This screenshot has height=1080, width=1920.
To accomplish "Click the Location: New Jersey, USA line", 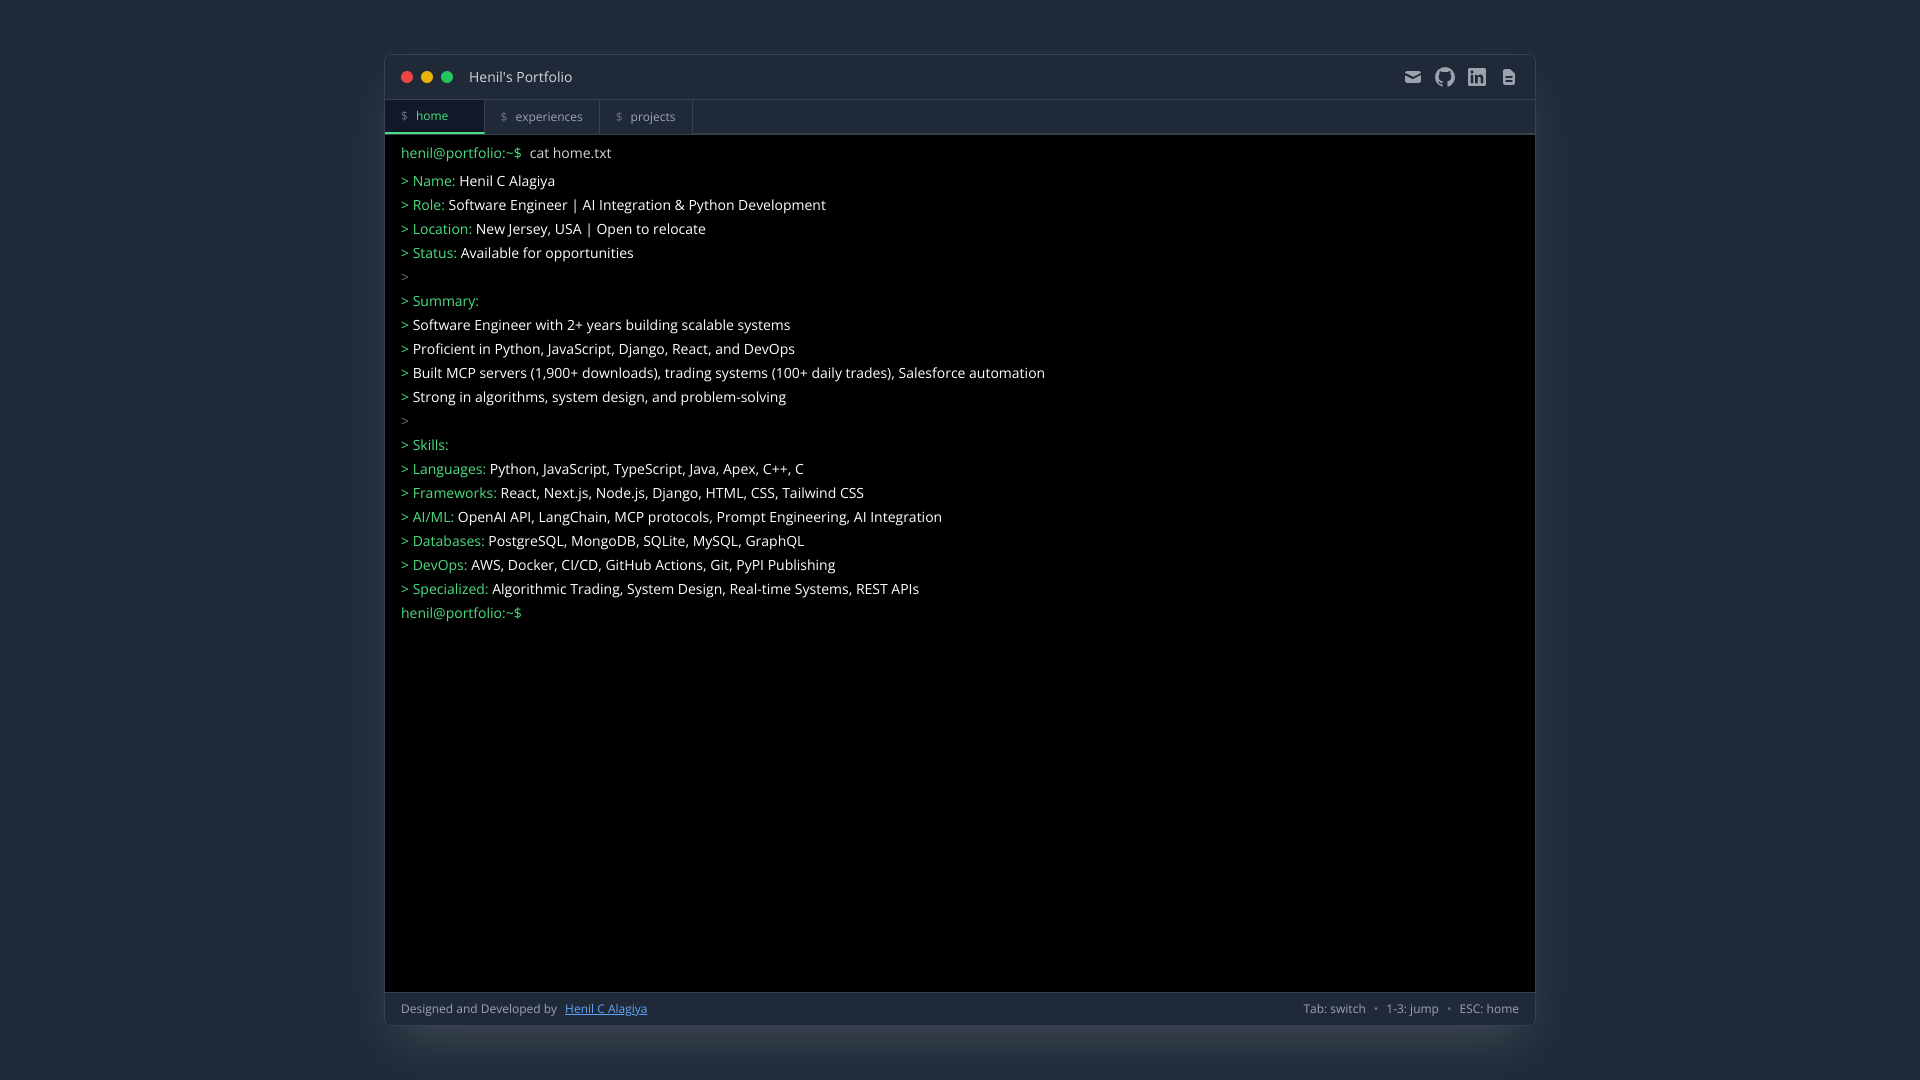I will click(553, 229).
